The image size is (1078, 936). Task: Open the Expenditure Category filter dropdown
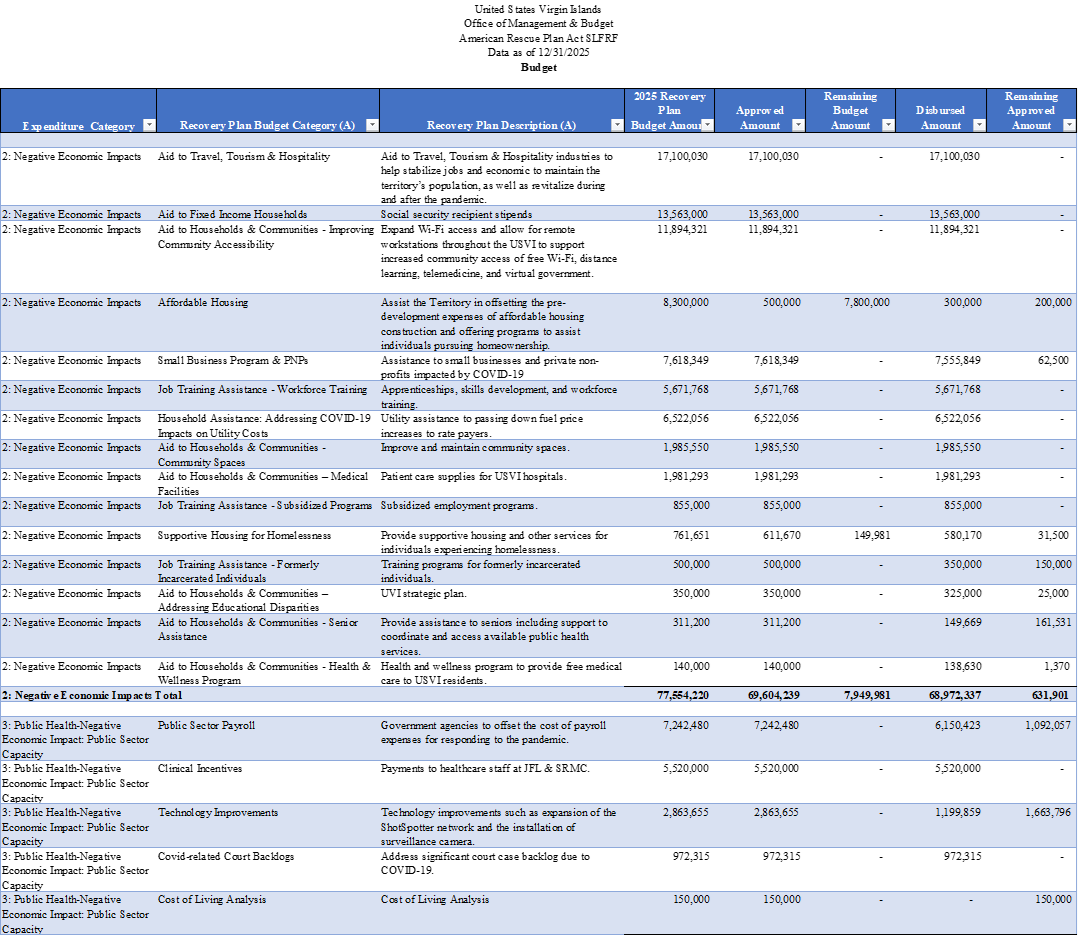click(x=149, y=125)
